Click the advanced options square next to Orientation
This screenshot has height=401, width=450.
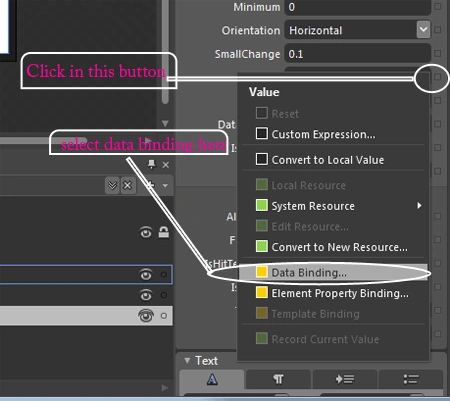click(x=438, y=30)
